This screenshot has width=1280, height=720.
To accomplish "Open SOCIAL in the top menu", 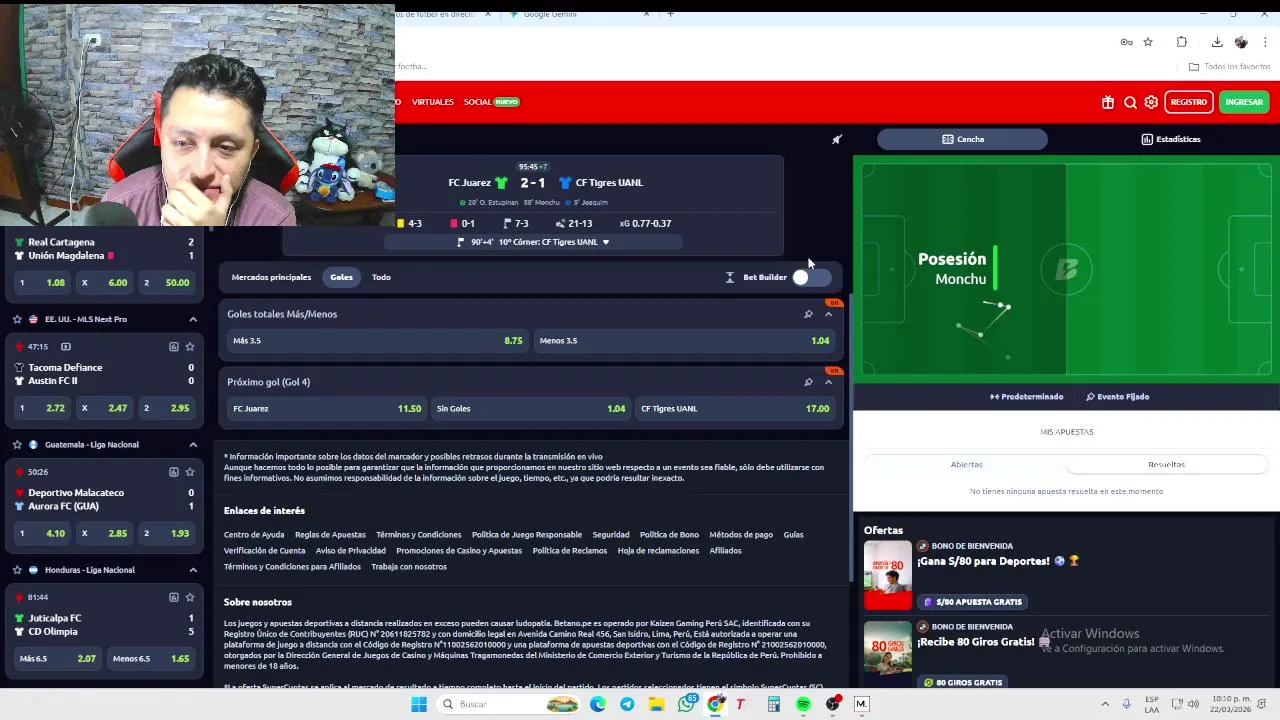I will (478, 102).
